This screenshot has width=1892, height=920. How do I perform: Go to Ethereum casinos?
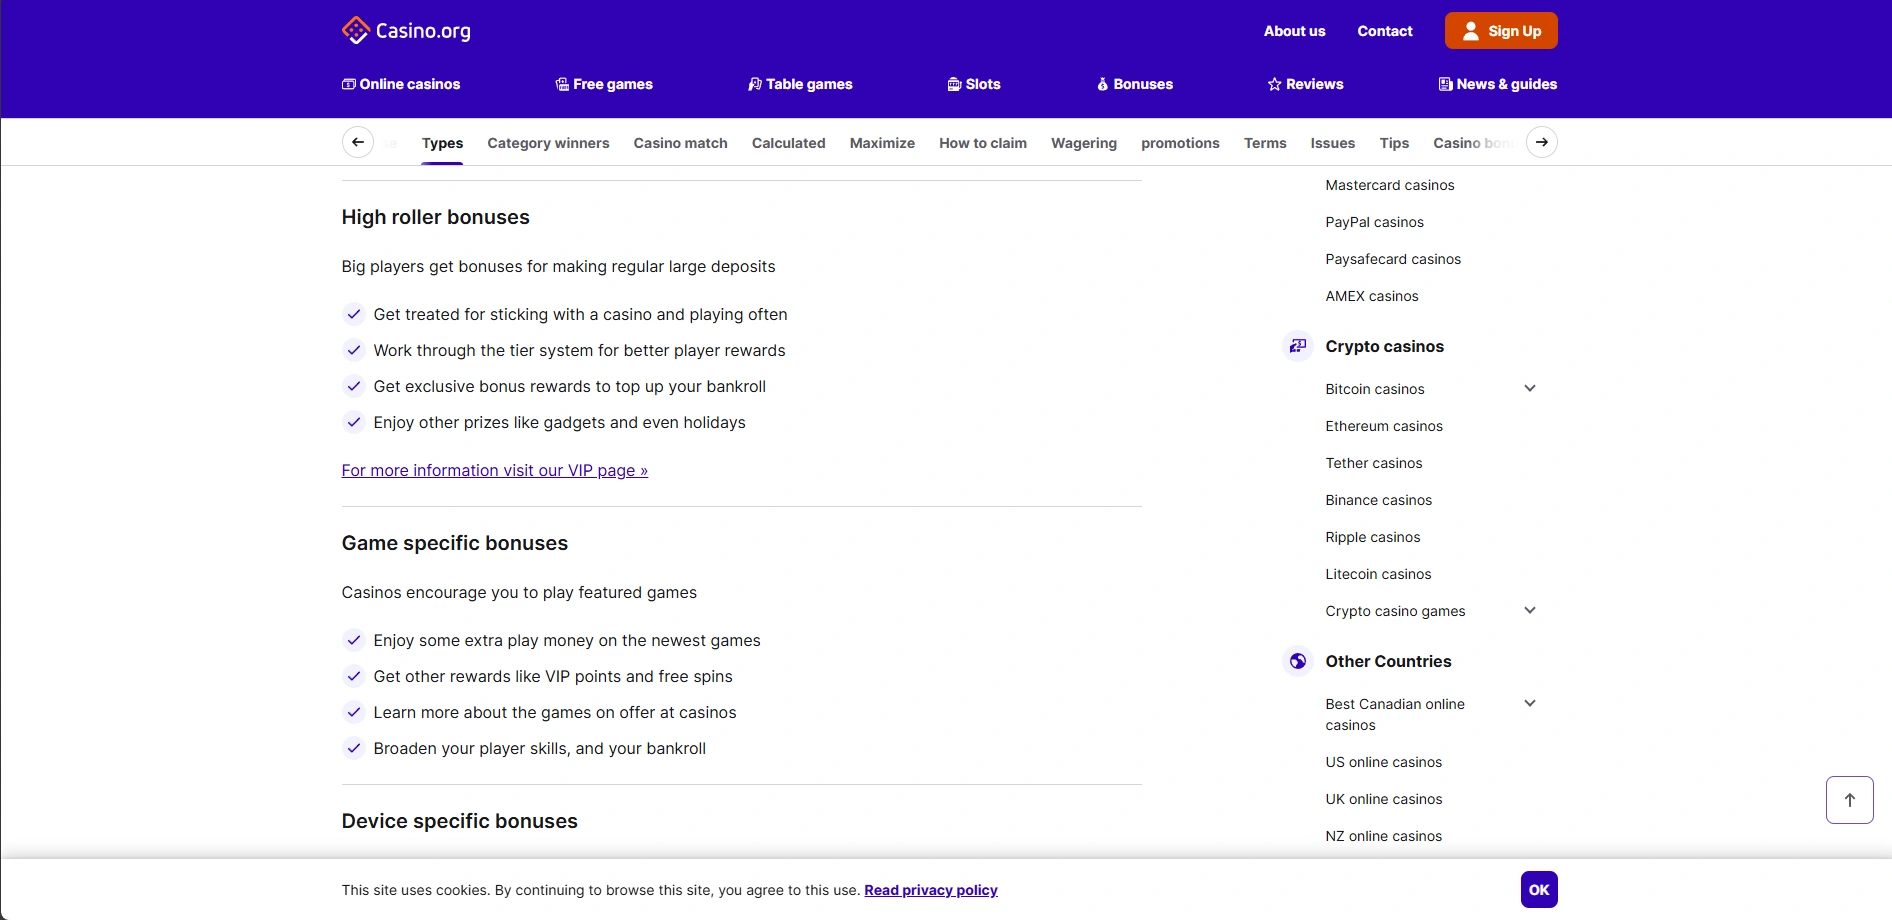point(1384,426)
